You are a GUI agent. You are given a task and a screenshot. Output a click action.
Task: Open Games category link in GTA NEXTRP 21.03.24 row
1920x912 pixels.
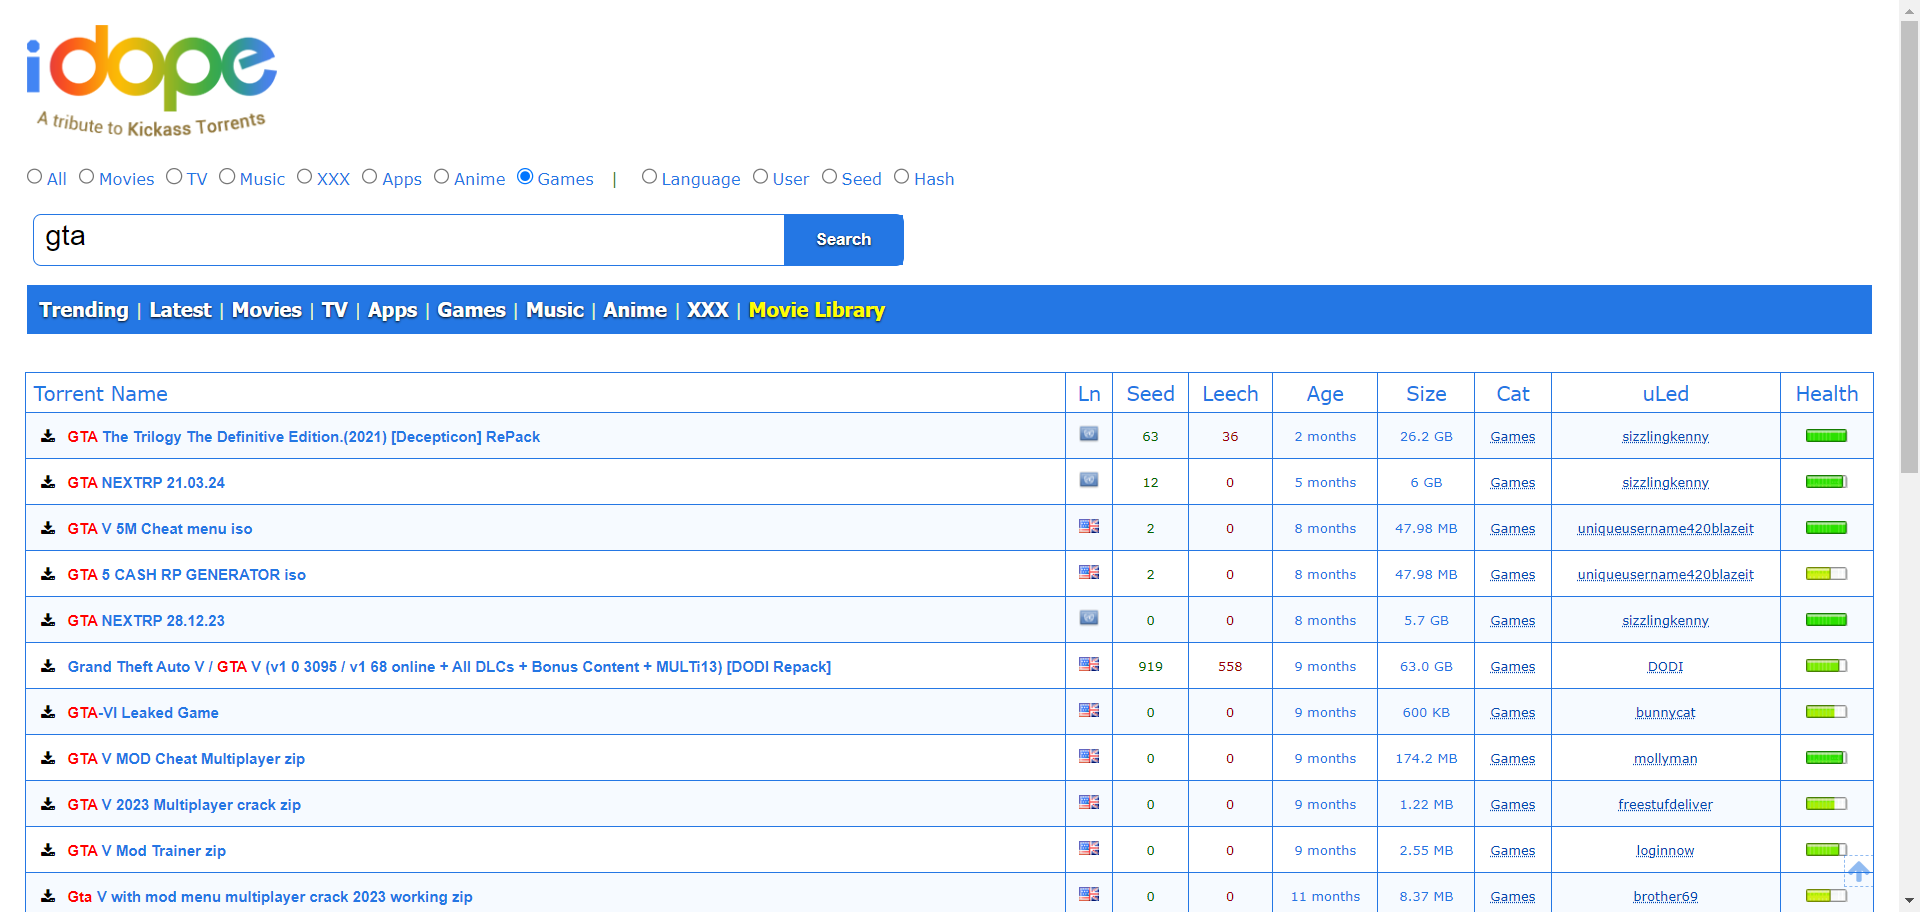click(x=1512, y=483)
